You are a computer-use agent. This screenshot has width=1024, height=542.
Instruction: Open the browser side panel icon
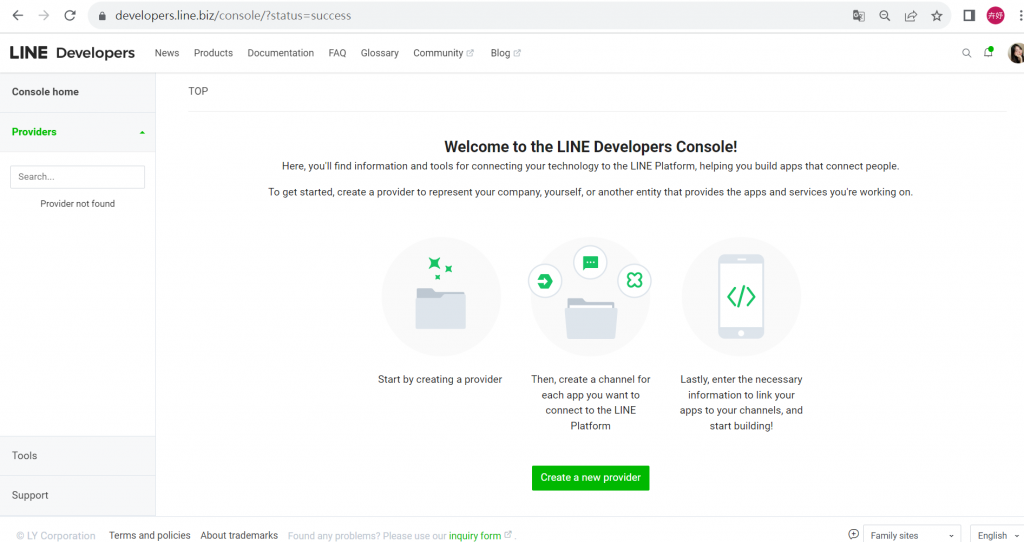tap(969, 16)
